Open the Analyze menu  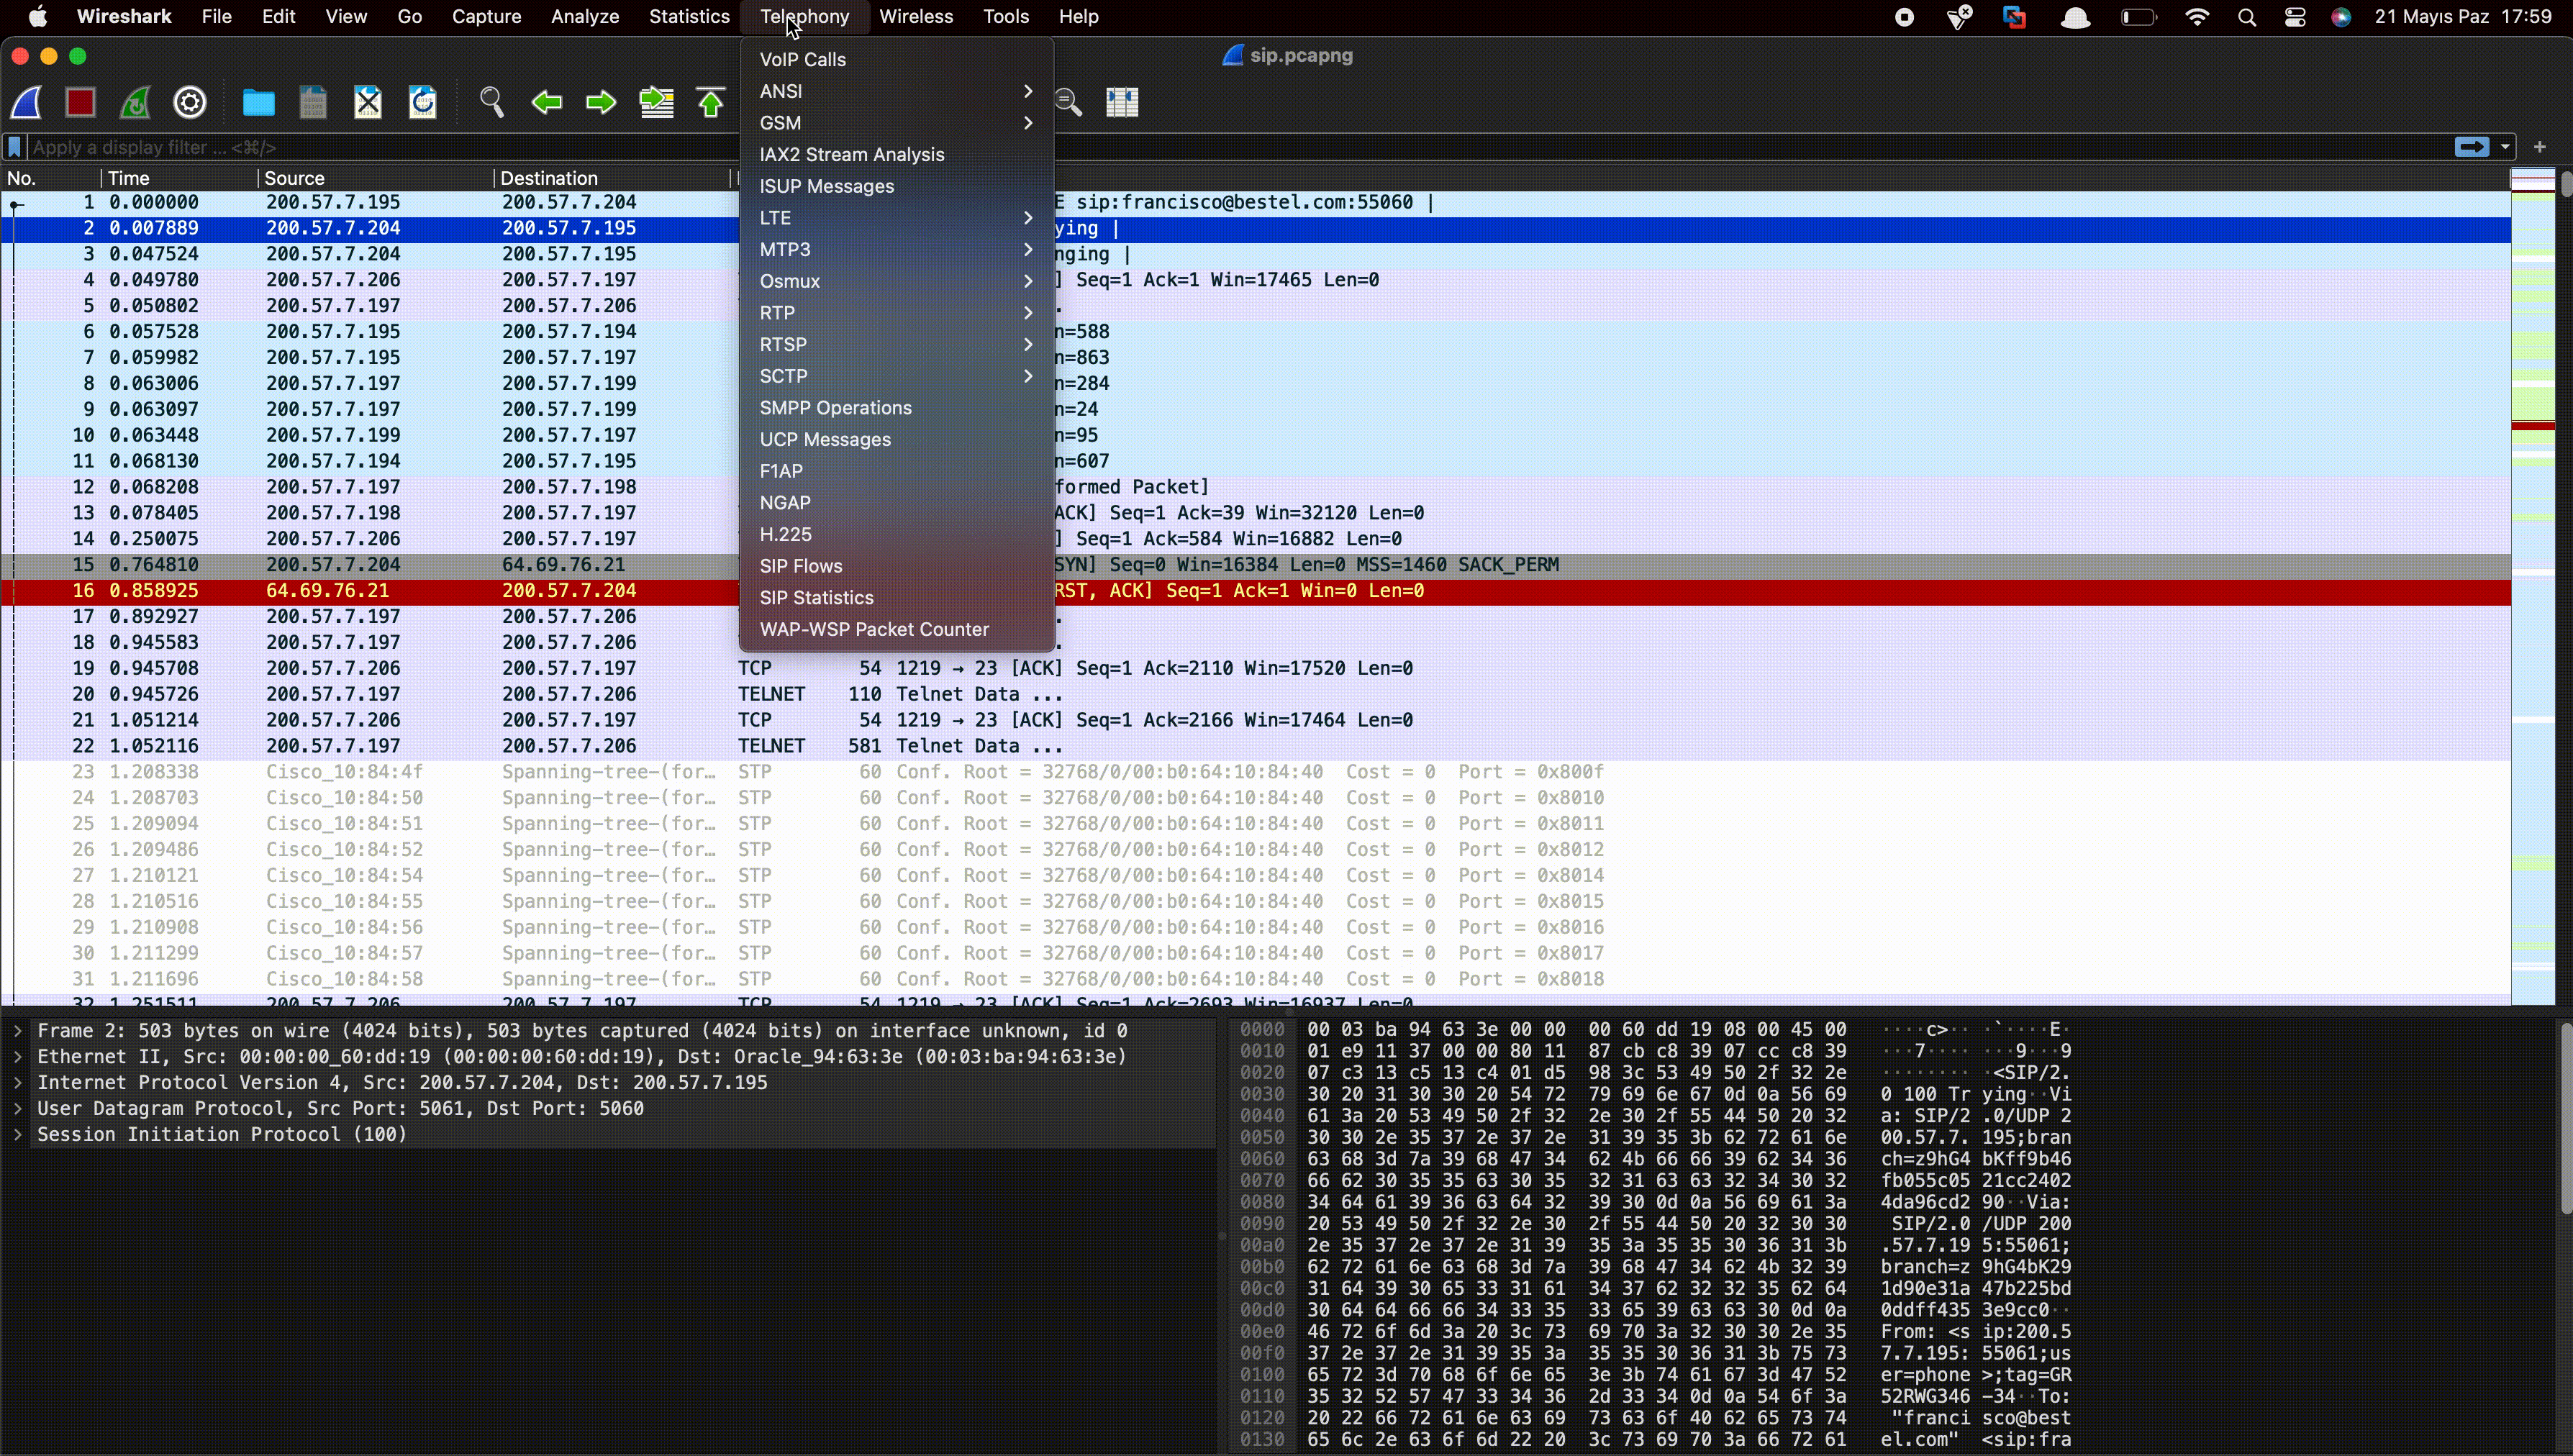click(585, 17)
